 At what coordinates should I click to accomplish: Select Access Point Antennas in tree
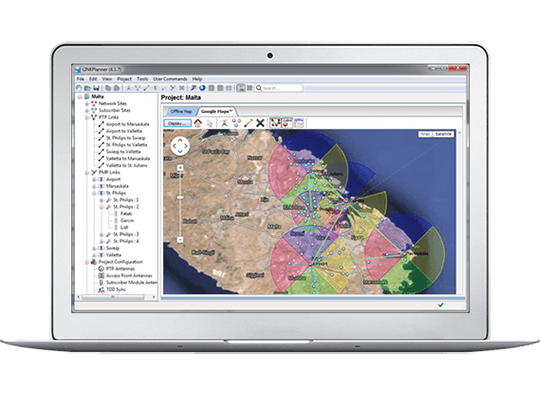coord(129,276)
